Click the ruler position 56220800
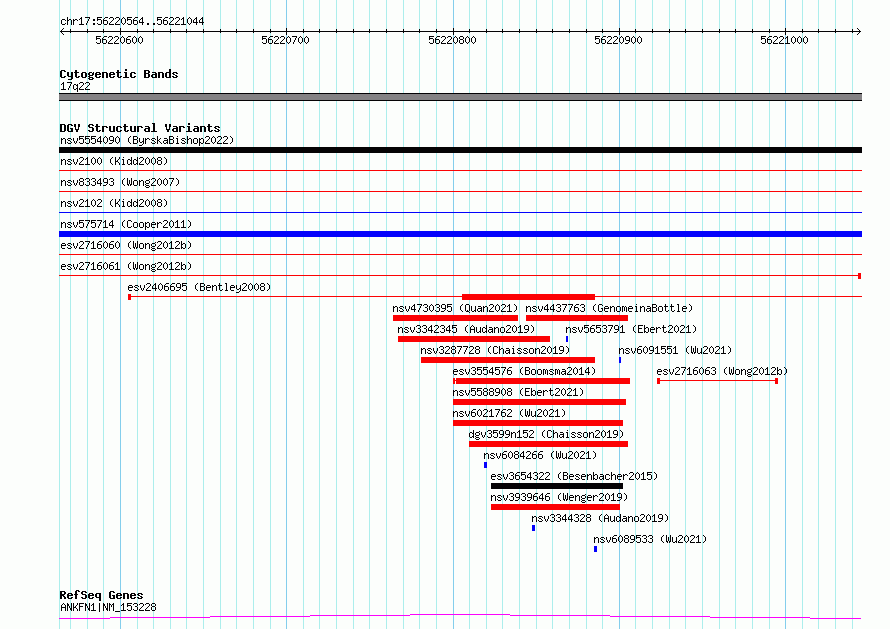Viewport: 890px width, 629px height. point(452,40)
